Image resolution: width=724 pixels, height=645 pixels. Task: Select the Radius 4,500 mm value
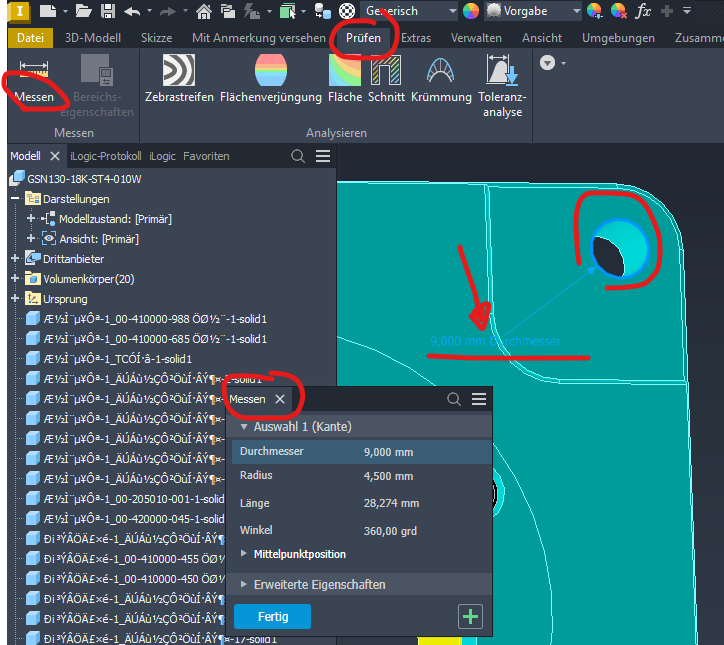[388, 476]
